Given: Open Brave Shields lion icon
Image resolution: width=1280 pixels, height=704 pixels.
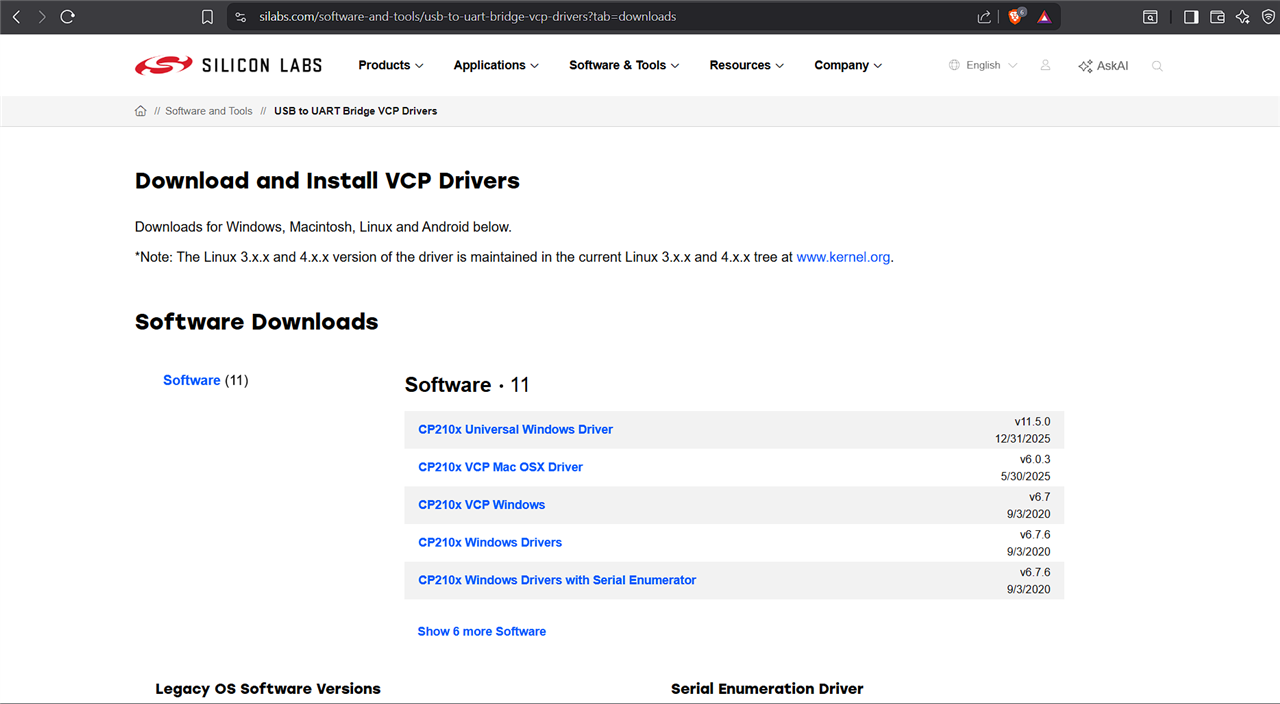Looking at the screenshot, I should pos(1016,17).
